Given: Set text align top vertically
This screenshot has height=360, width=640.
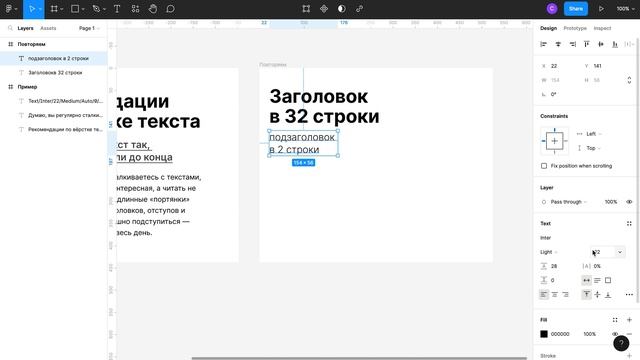Looking at the screenshot, I should coord(587,294).
